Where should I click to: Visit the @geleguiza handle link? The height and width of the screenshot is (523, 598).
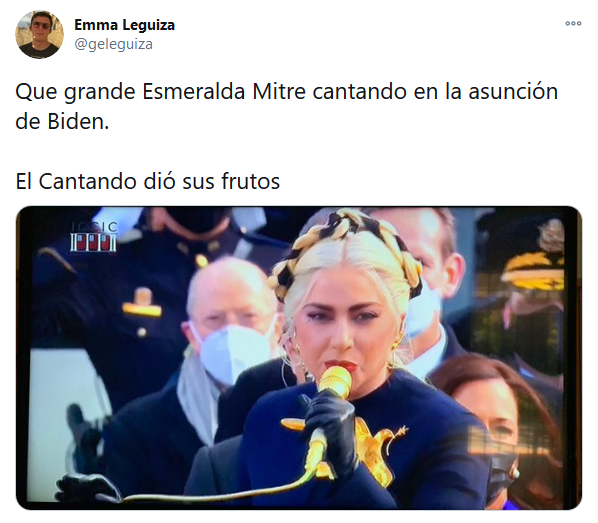tap(113, 44)
